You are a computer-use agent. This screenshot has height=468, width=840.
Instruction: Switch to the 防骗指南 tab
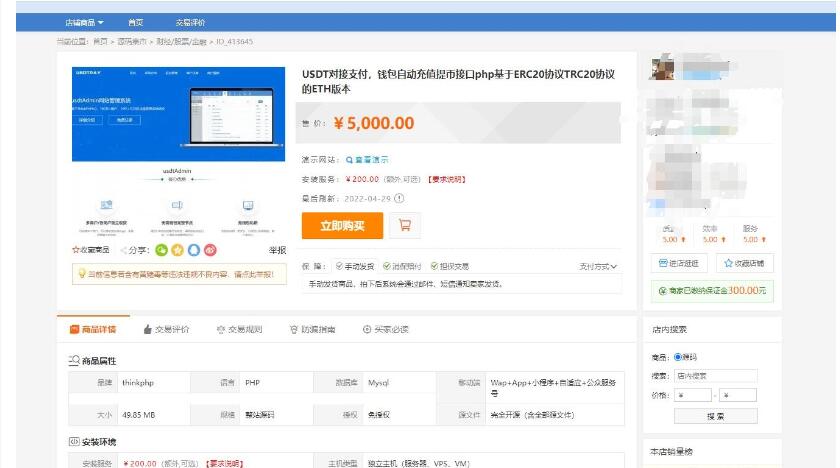312,329
